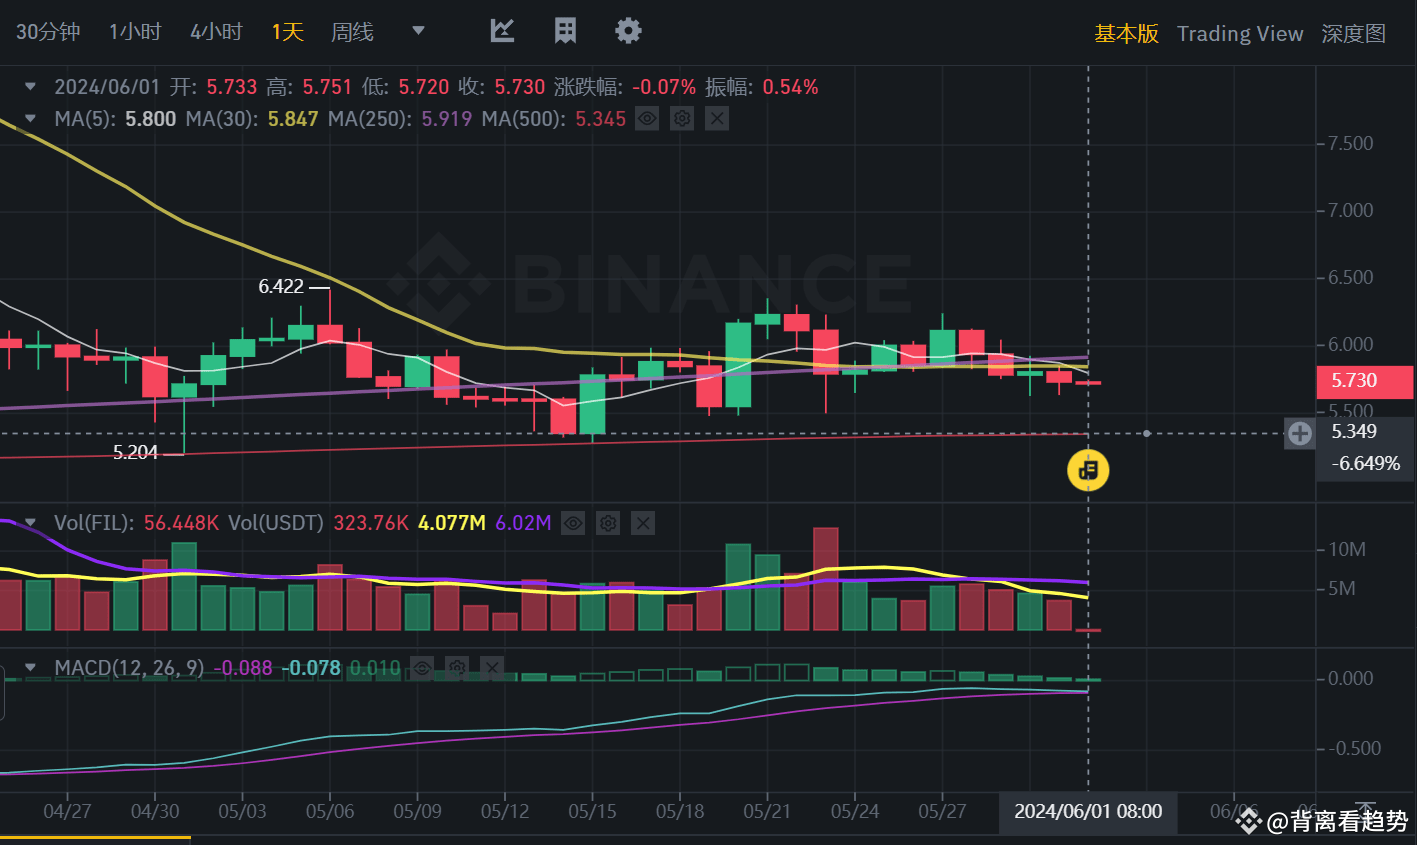
Task: Open the chart settings gear
Action: [x=628, y=31]
